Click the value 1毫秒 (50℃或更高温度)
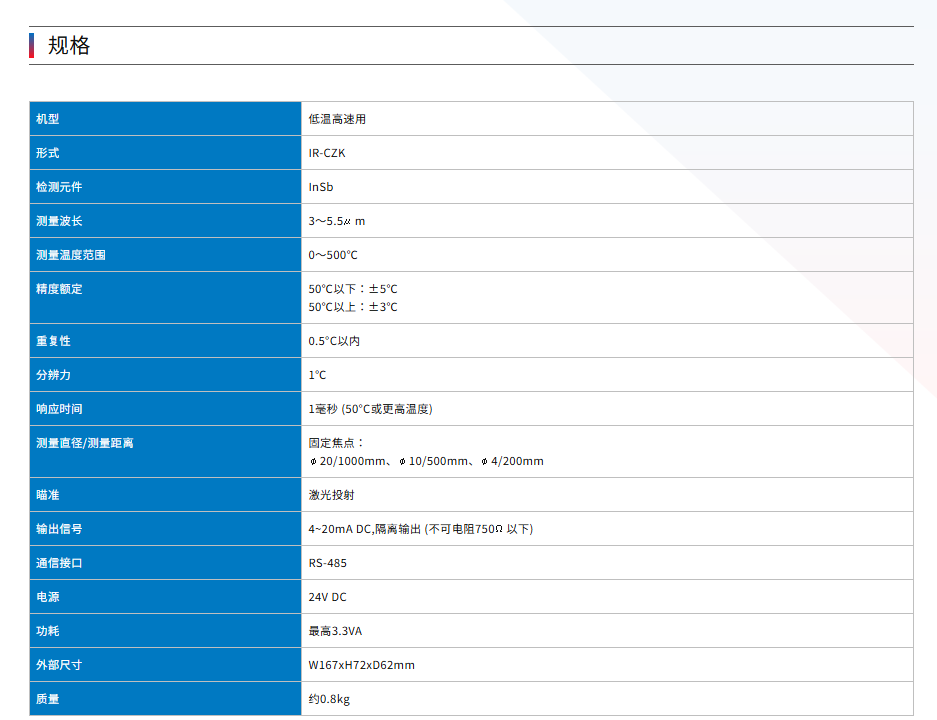The image size is (937, 720). 370,409
